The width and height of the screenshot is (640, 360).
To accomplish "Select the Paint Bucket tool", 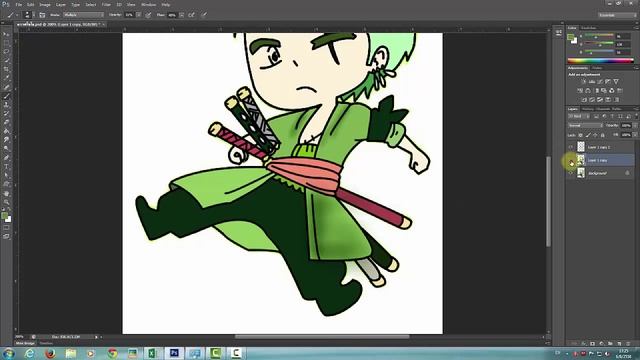I will click(x=6, y=131).
